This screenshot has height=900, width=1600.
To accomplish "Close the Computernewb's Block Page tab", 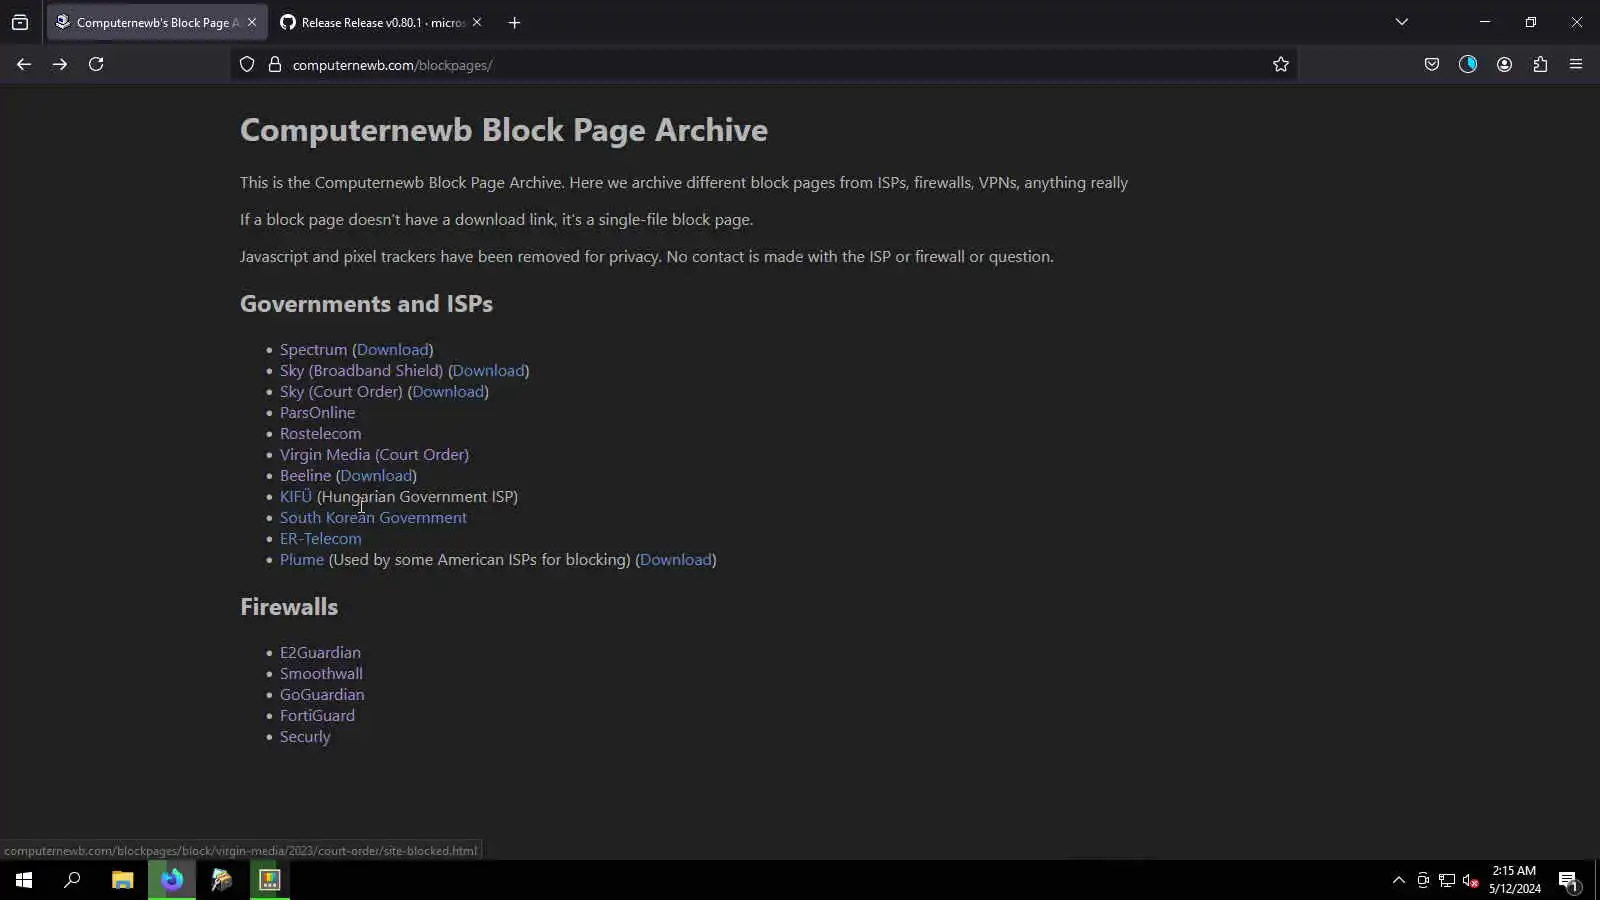I will tap(252, 22).
